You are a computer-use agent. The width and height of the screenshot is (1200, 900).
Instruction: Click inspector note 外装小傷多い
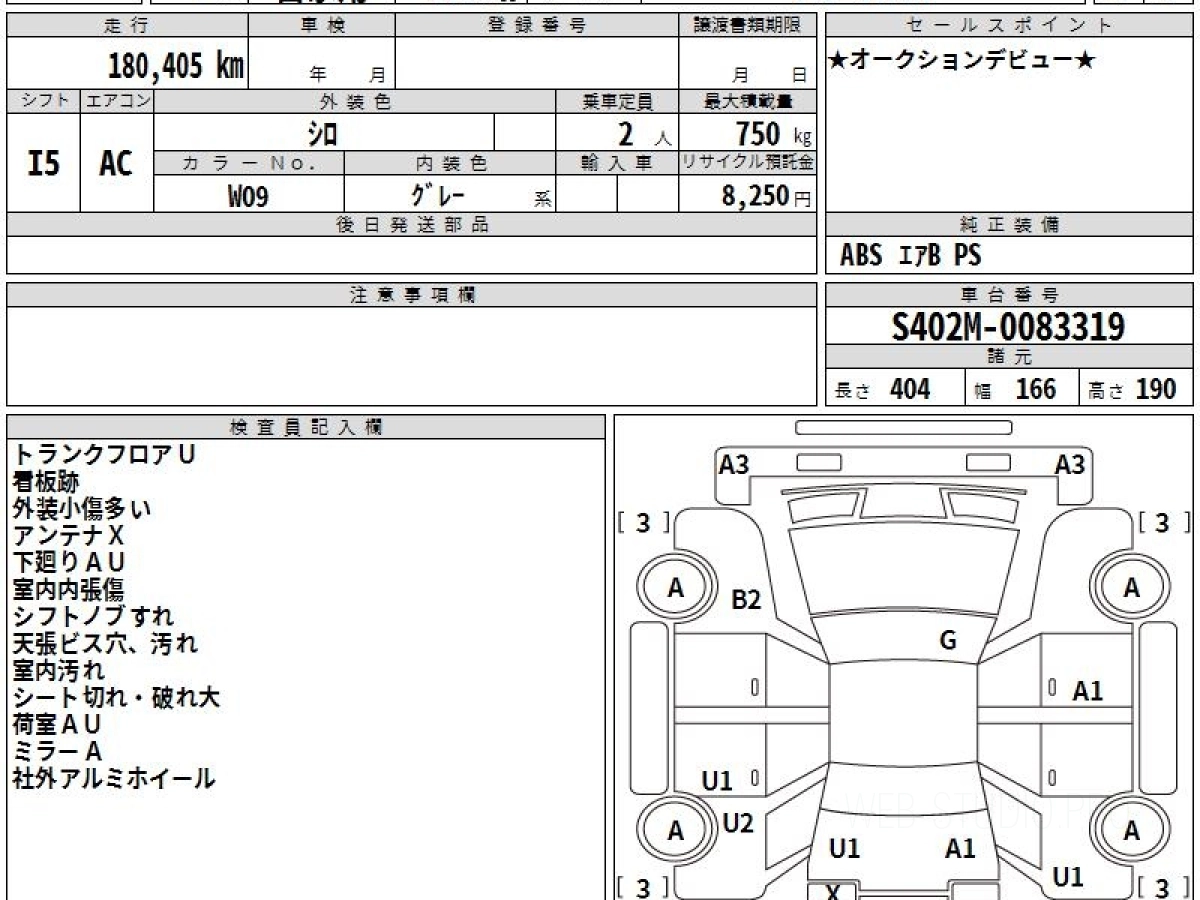pyautogui.click(x=82, y=508)
